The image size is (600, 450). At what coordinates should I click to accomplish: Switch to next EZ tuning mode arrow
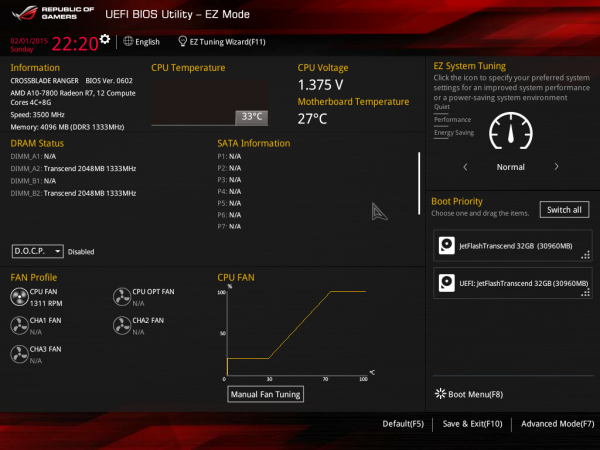[x=556, y=167]
